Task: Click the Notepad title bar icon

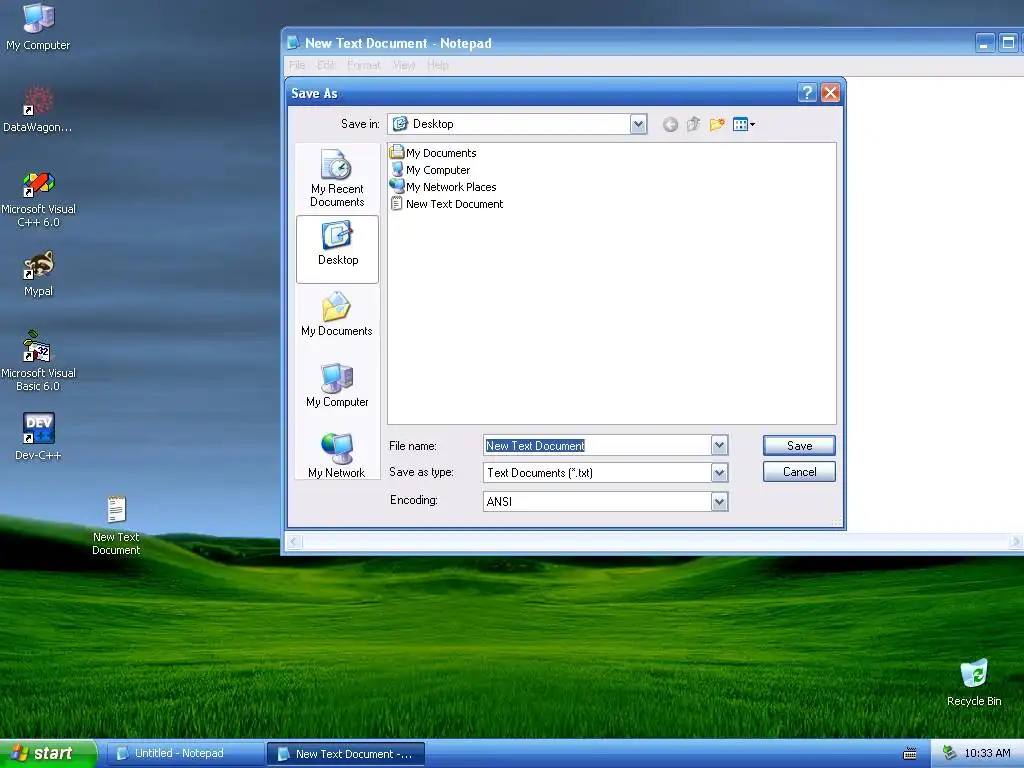Action: point(293,42)
